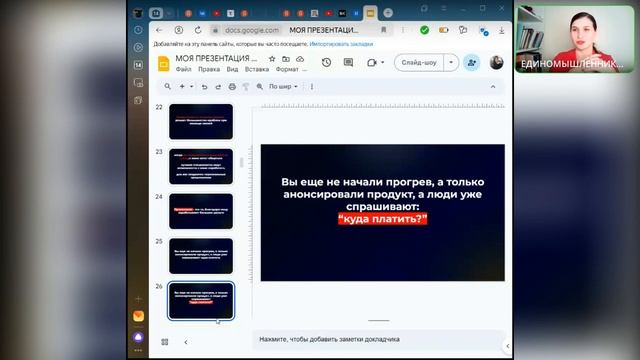The image size is (640, 360).
Task: Open the Google account avatar
Action: (496, 62)
